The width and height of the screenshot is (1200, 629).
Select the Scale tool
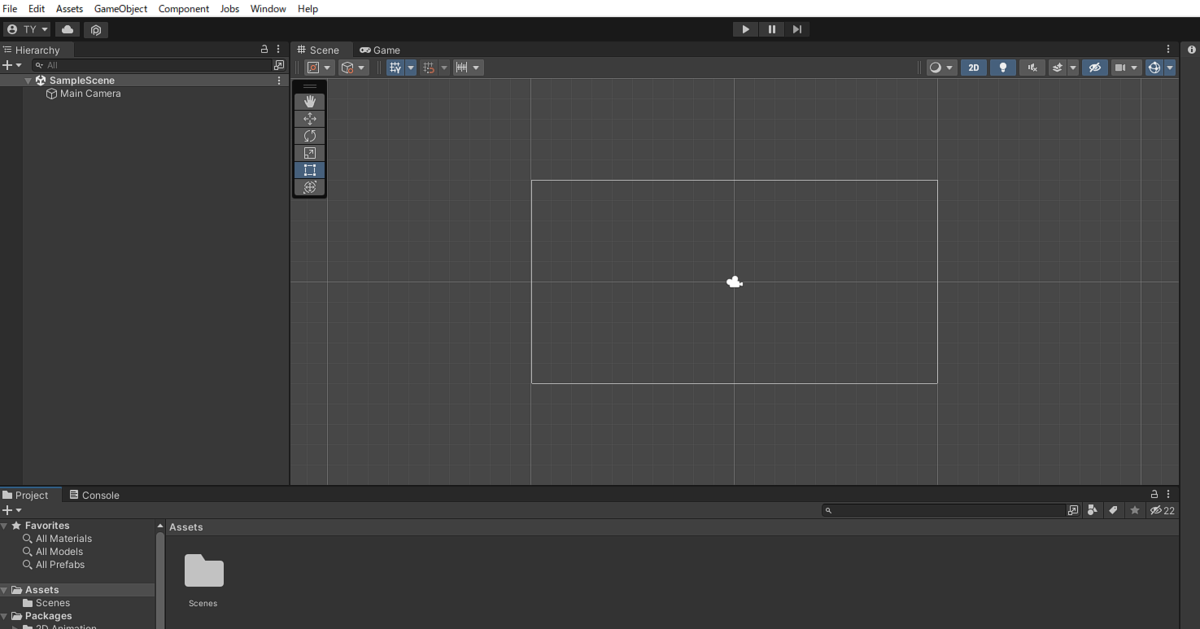point(310,153)
